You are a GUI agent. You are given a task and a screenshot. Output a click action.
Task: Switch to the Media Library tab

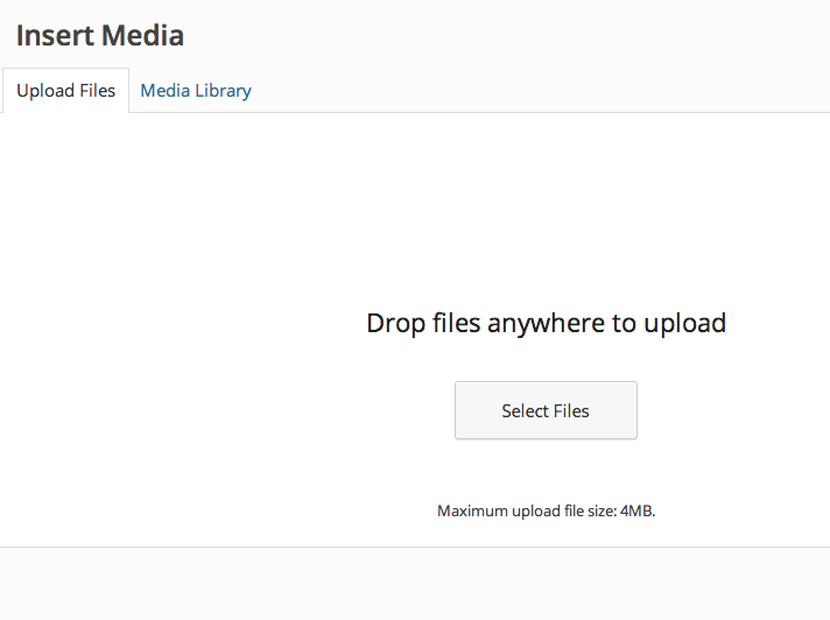[195, 91]
